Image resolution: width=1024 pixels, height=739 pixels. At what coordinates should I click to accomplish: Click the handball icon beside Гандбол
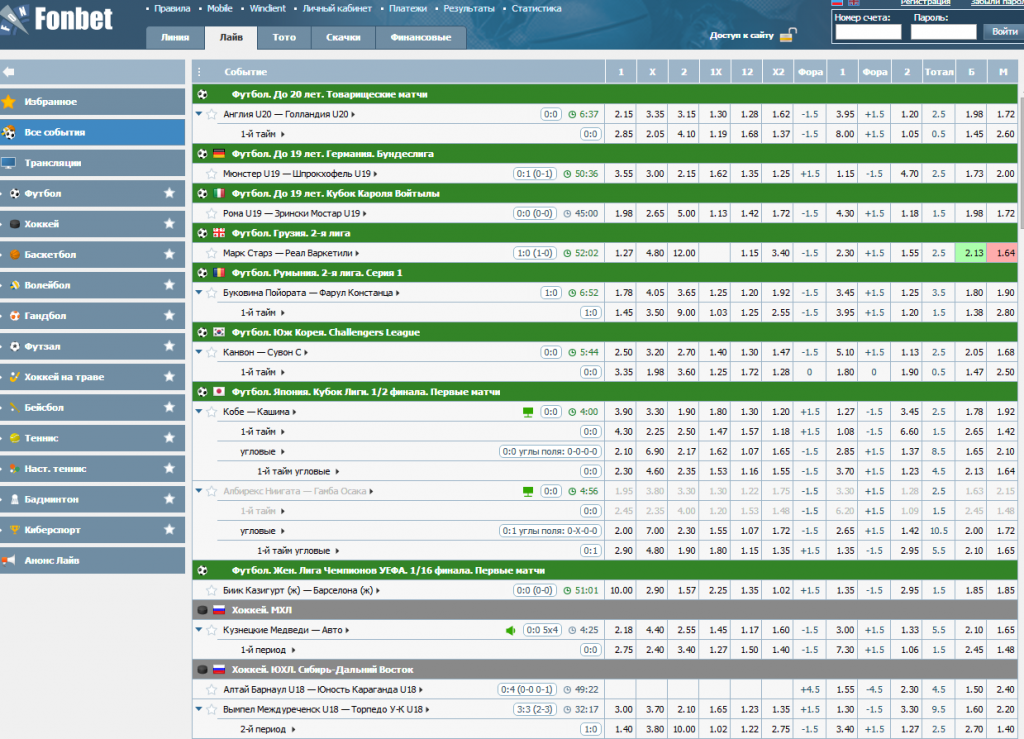pyautogui.click(x=14, y=316)
